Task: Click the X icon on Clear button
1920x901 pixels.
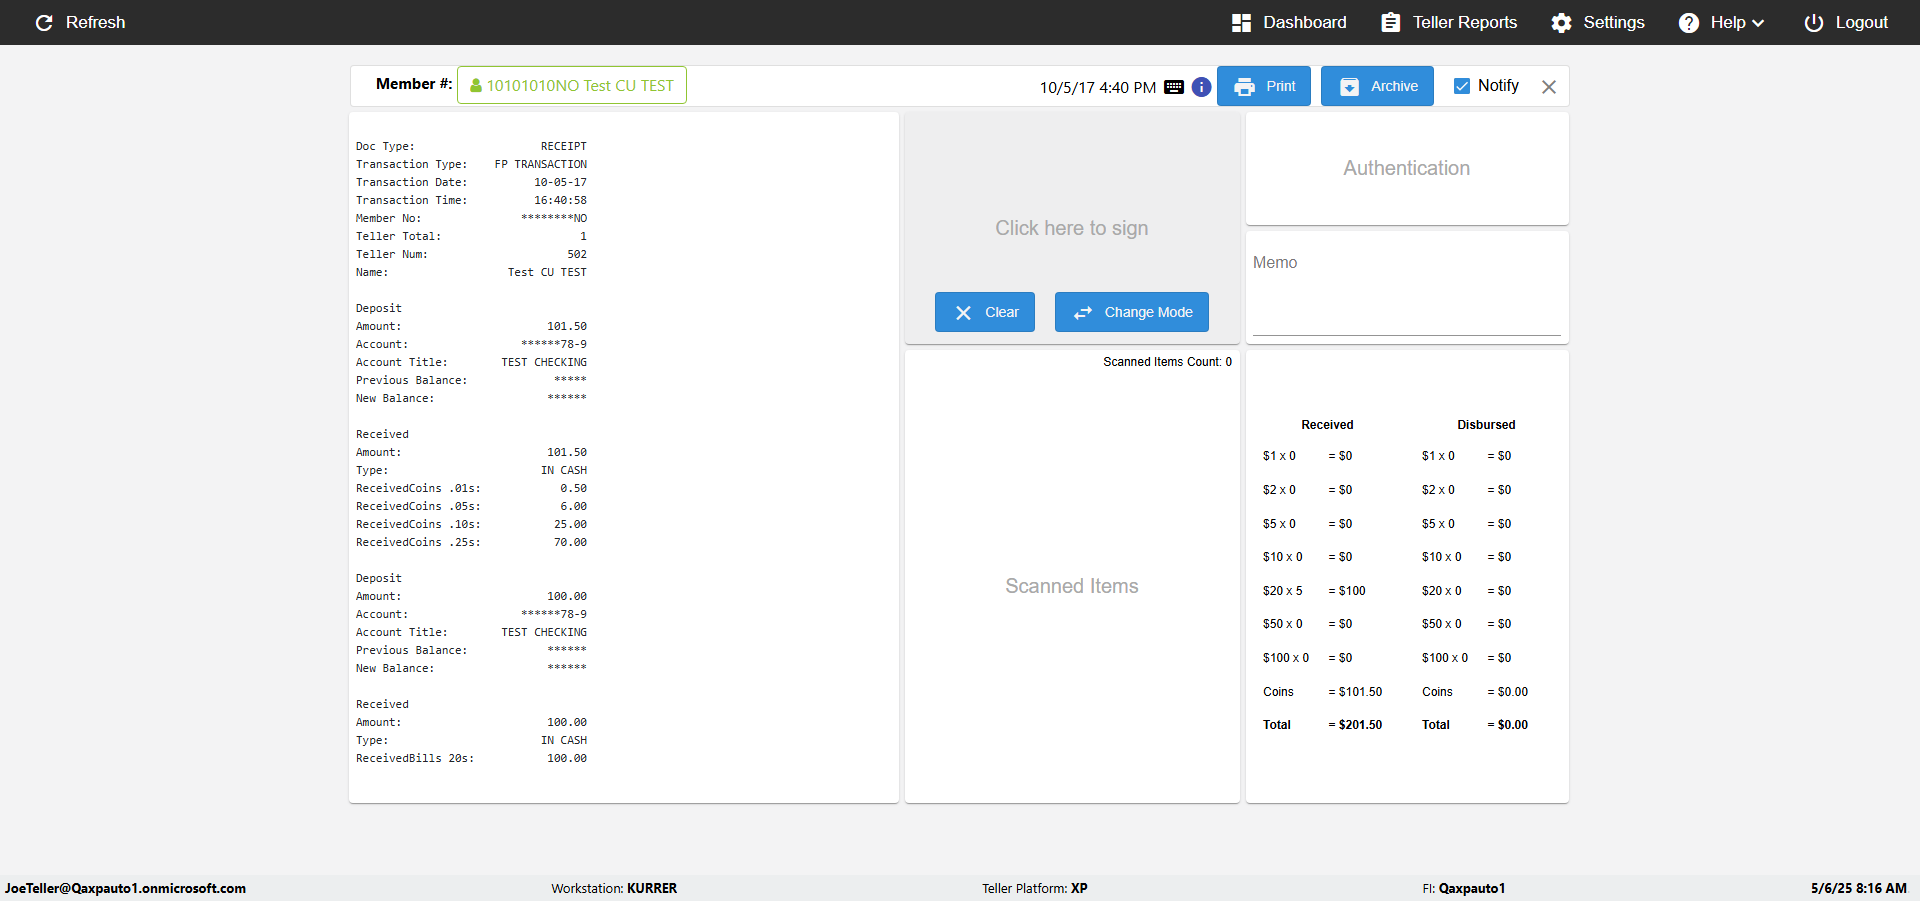Action: (963, 313)
